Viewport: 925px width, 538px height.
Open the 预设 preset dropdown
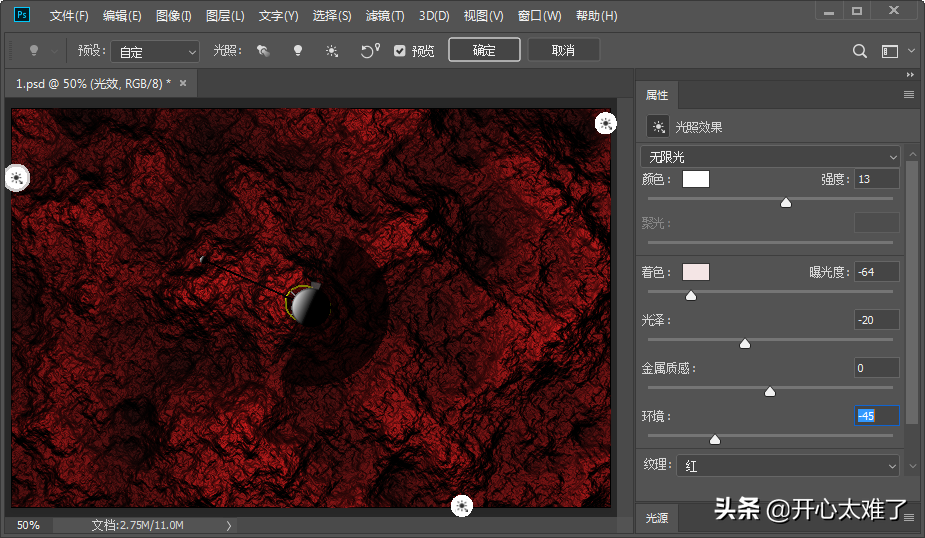click(154, 51)
